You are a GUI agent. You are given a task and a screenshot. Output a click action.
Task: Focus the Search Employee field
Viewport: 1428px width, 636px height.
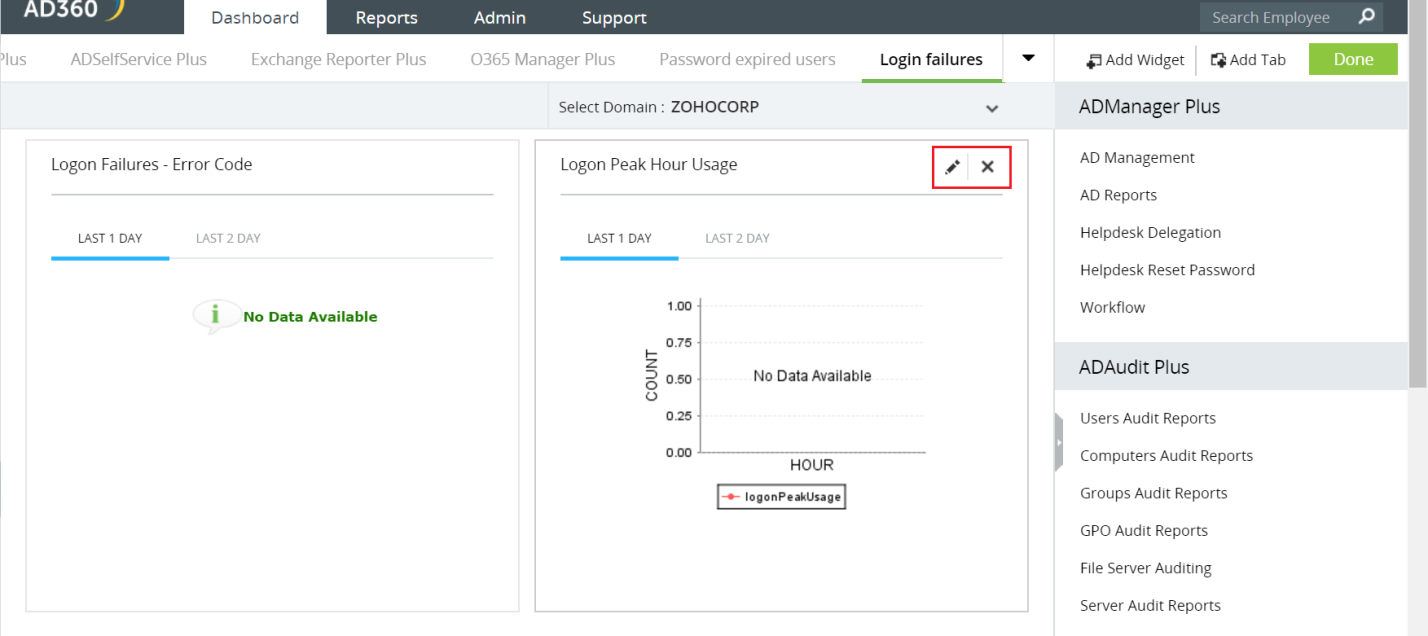(x=1278, y=17)
